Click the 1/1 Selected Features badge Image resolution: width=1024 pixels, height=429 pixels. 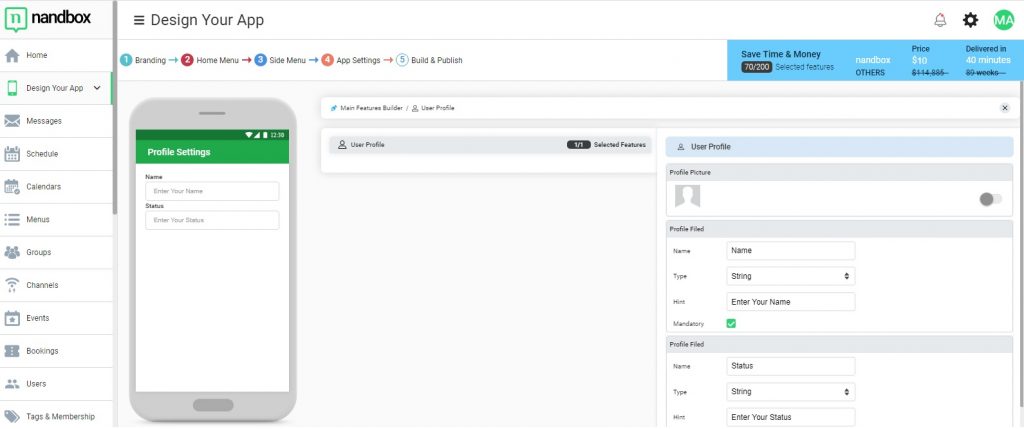pyautogui.click(x=579, y=145)
